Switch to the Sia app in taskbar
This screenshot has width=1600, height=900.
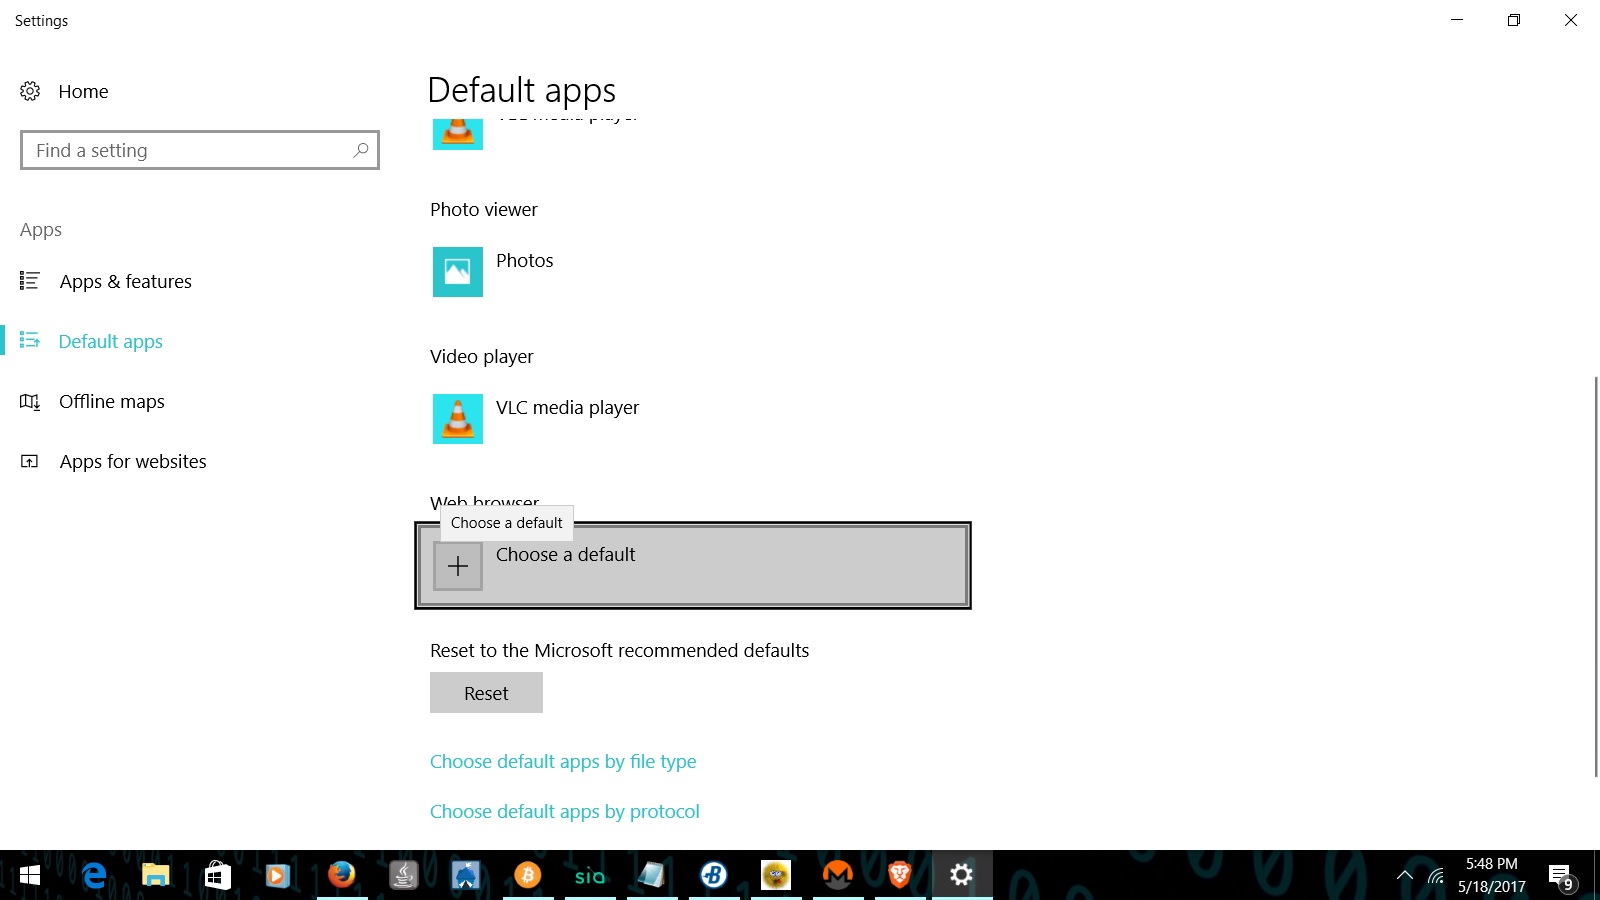tap(590, 875)
